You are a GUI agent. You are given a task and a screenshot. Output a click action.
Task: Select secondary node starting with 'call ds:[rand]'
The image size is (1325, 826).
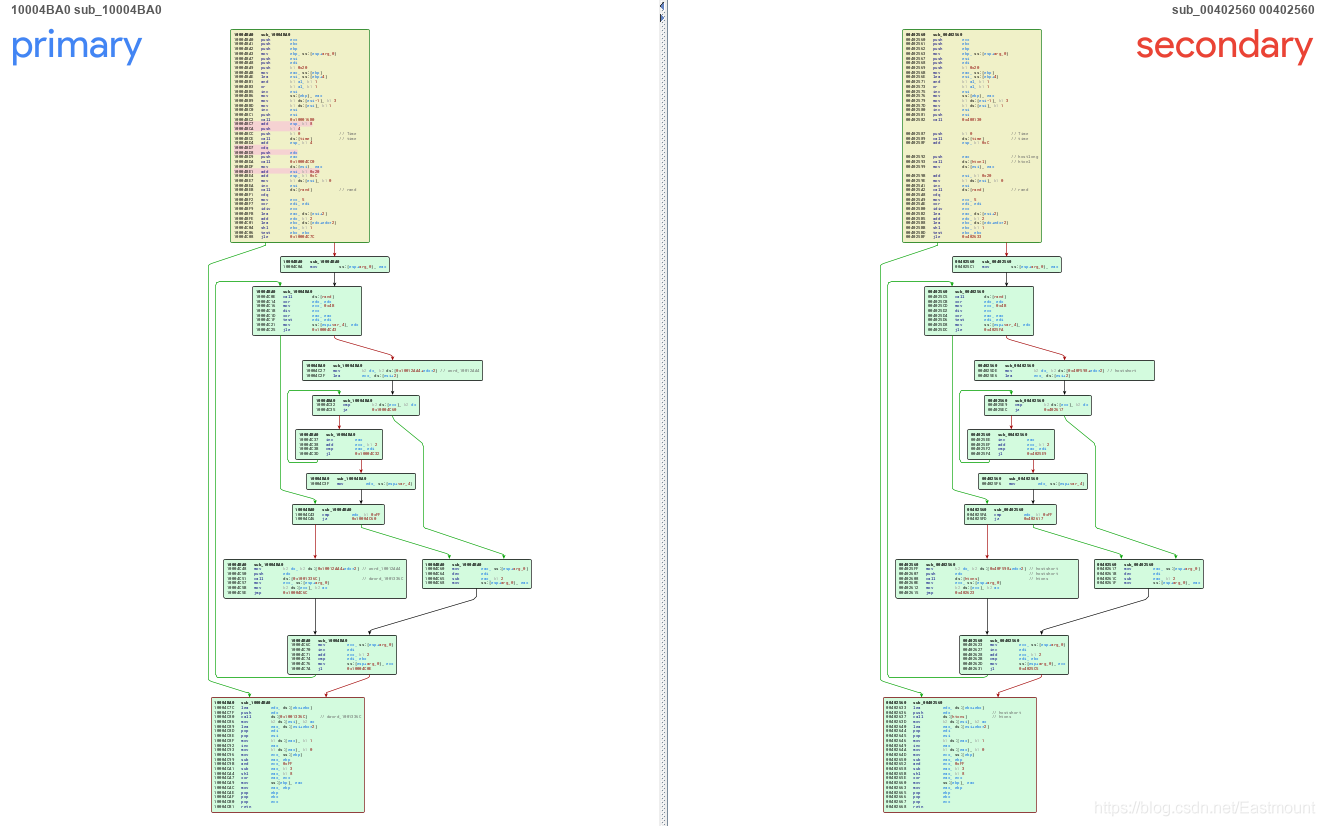coord(979,311)
